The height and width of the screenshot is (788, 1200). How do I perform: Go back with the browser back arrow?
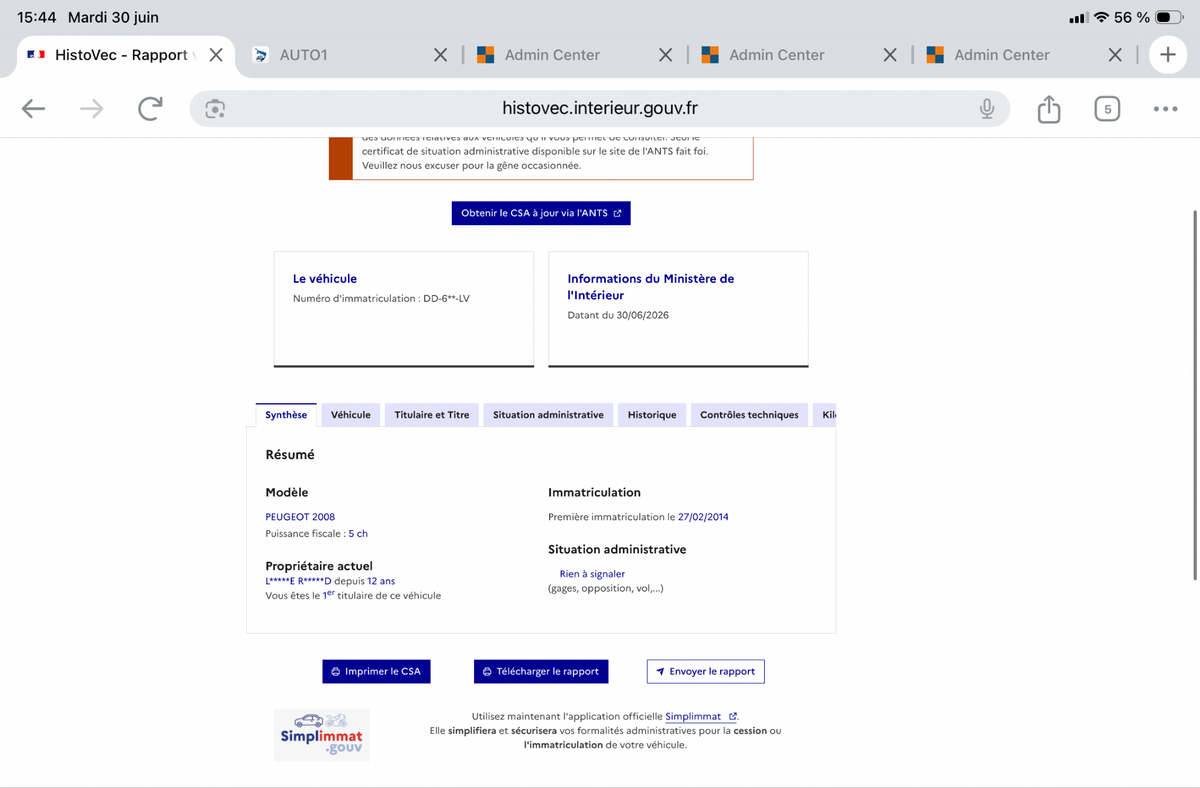point(34,109)
